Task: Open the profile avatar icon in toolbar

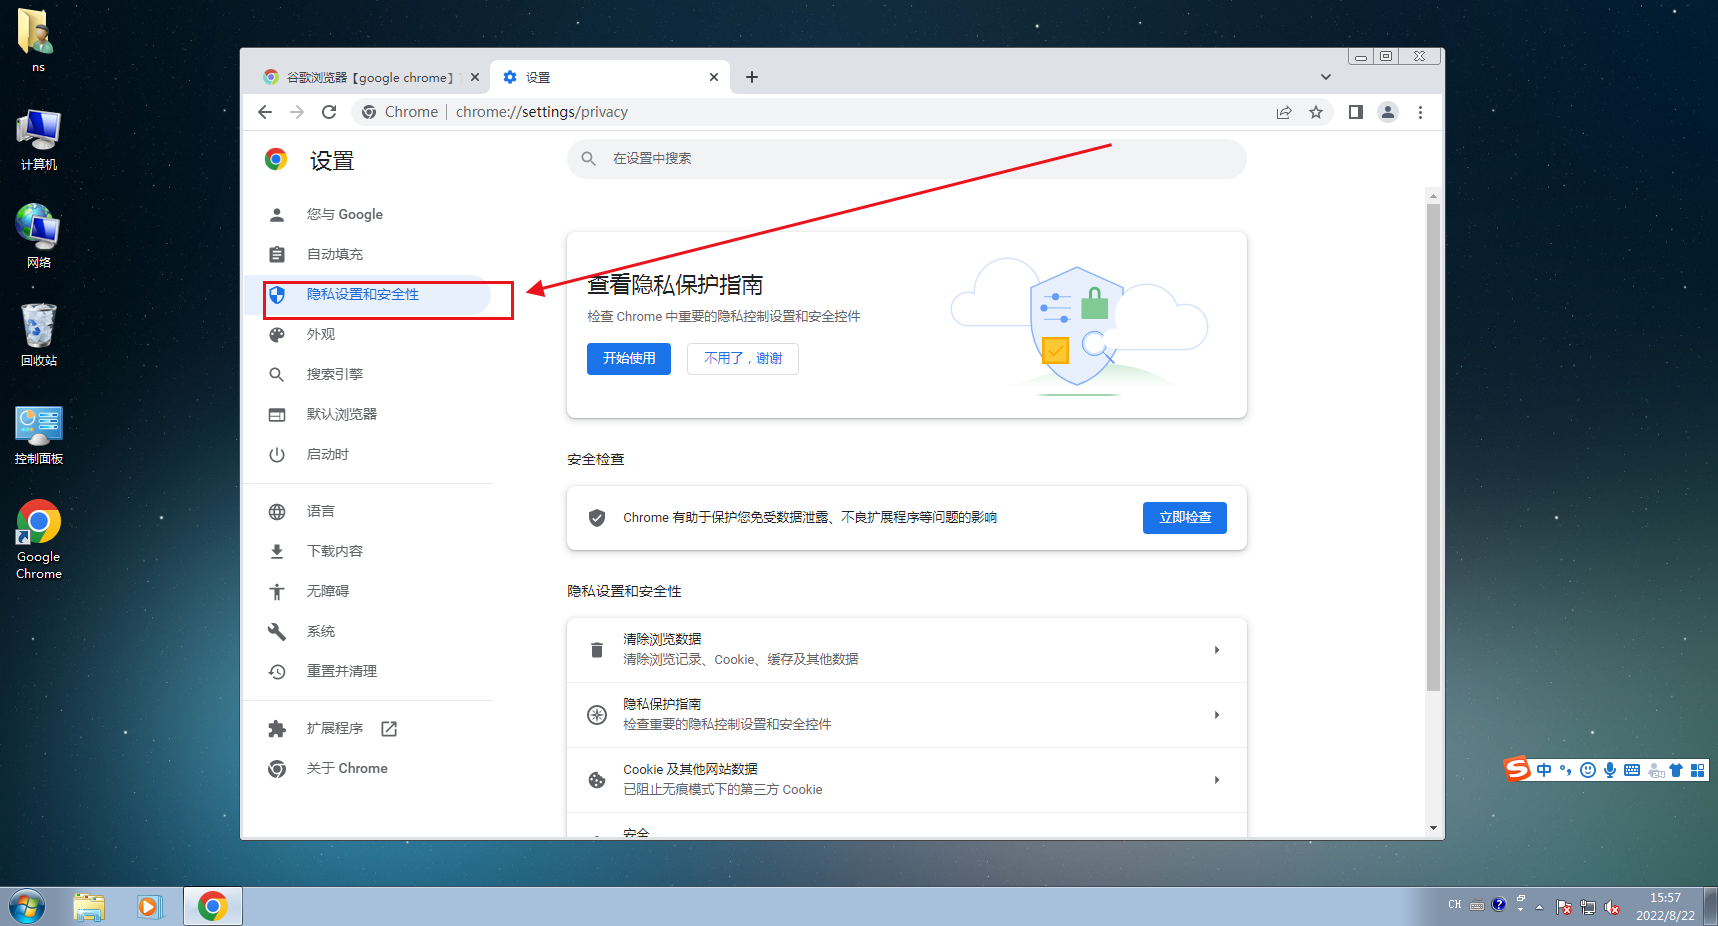Action: coord(1388,112)
